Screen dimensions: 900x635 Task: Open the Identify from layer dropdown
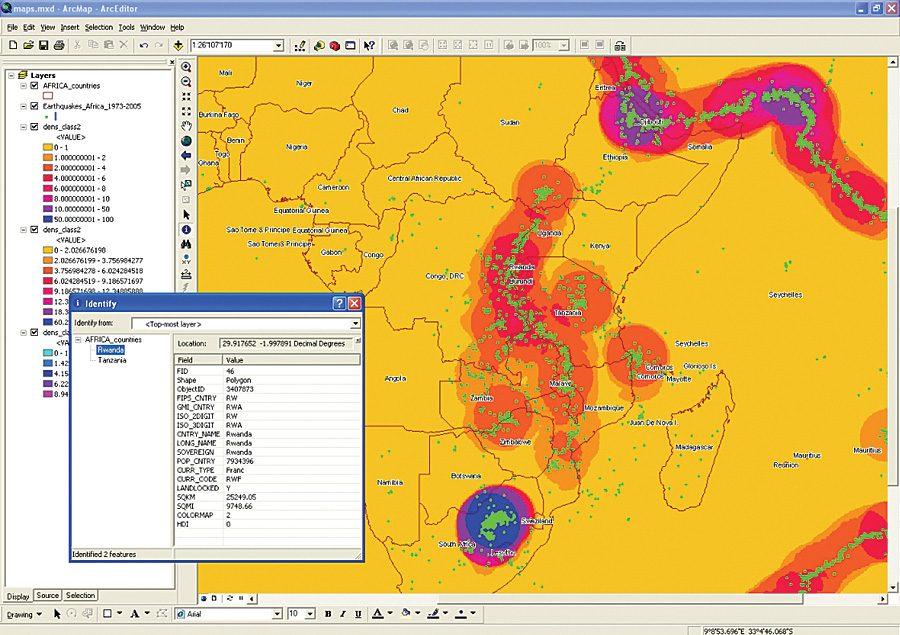(x=354, y=324)
